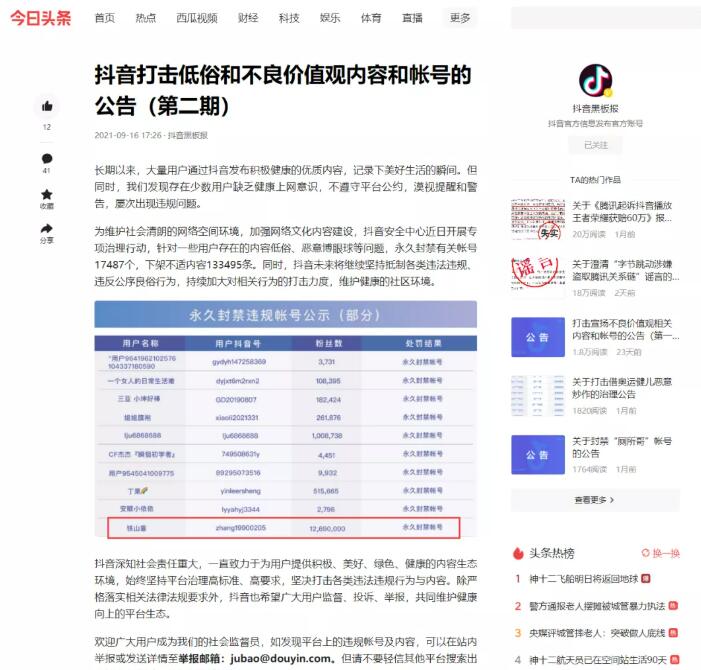Open author name 抖音黑板报 in sidebar
Viewport: 701px width, 670px height.
pos(595,109)
